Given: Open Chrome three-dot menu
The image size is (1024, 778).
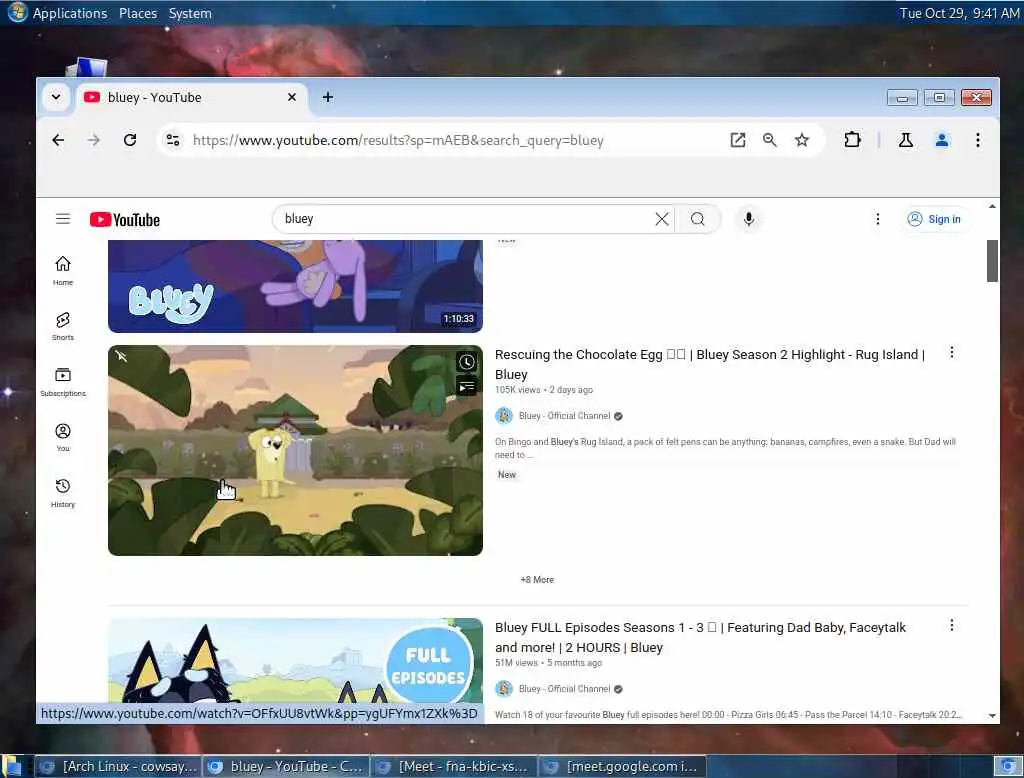Looking at the screenshot, I should [x=978, y=140].
